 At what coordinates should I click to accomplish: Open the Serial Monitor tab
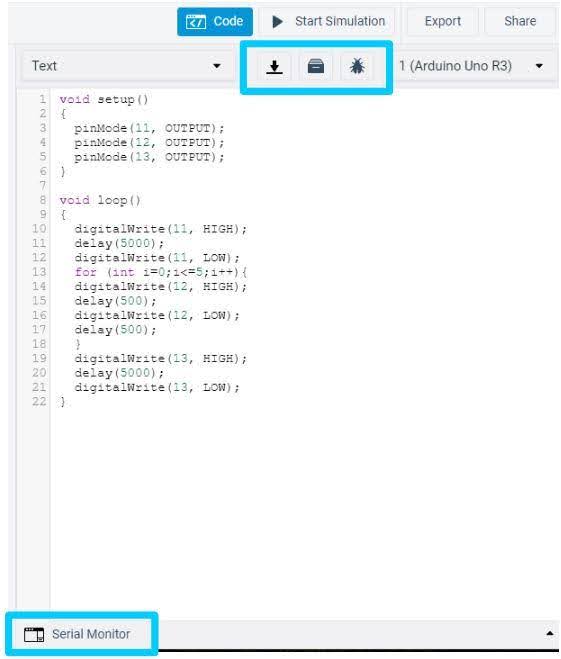tap(82, 634)
